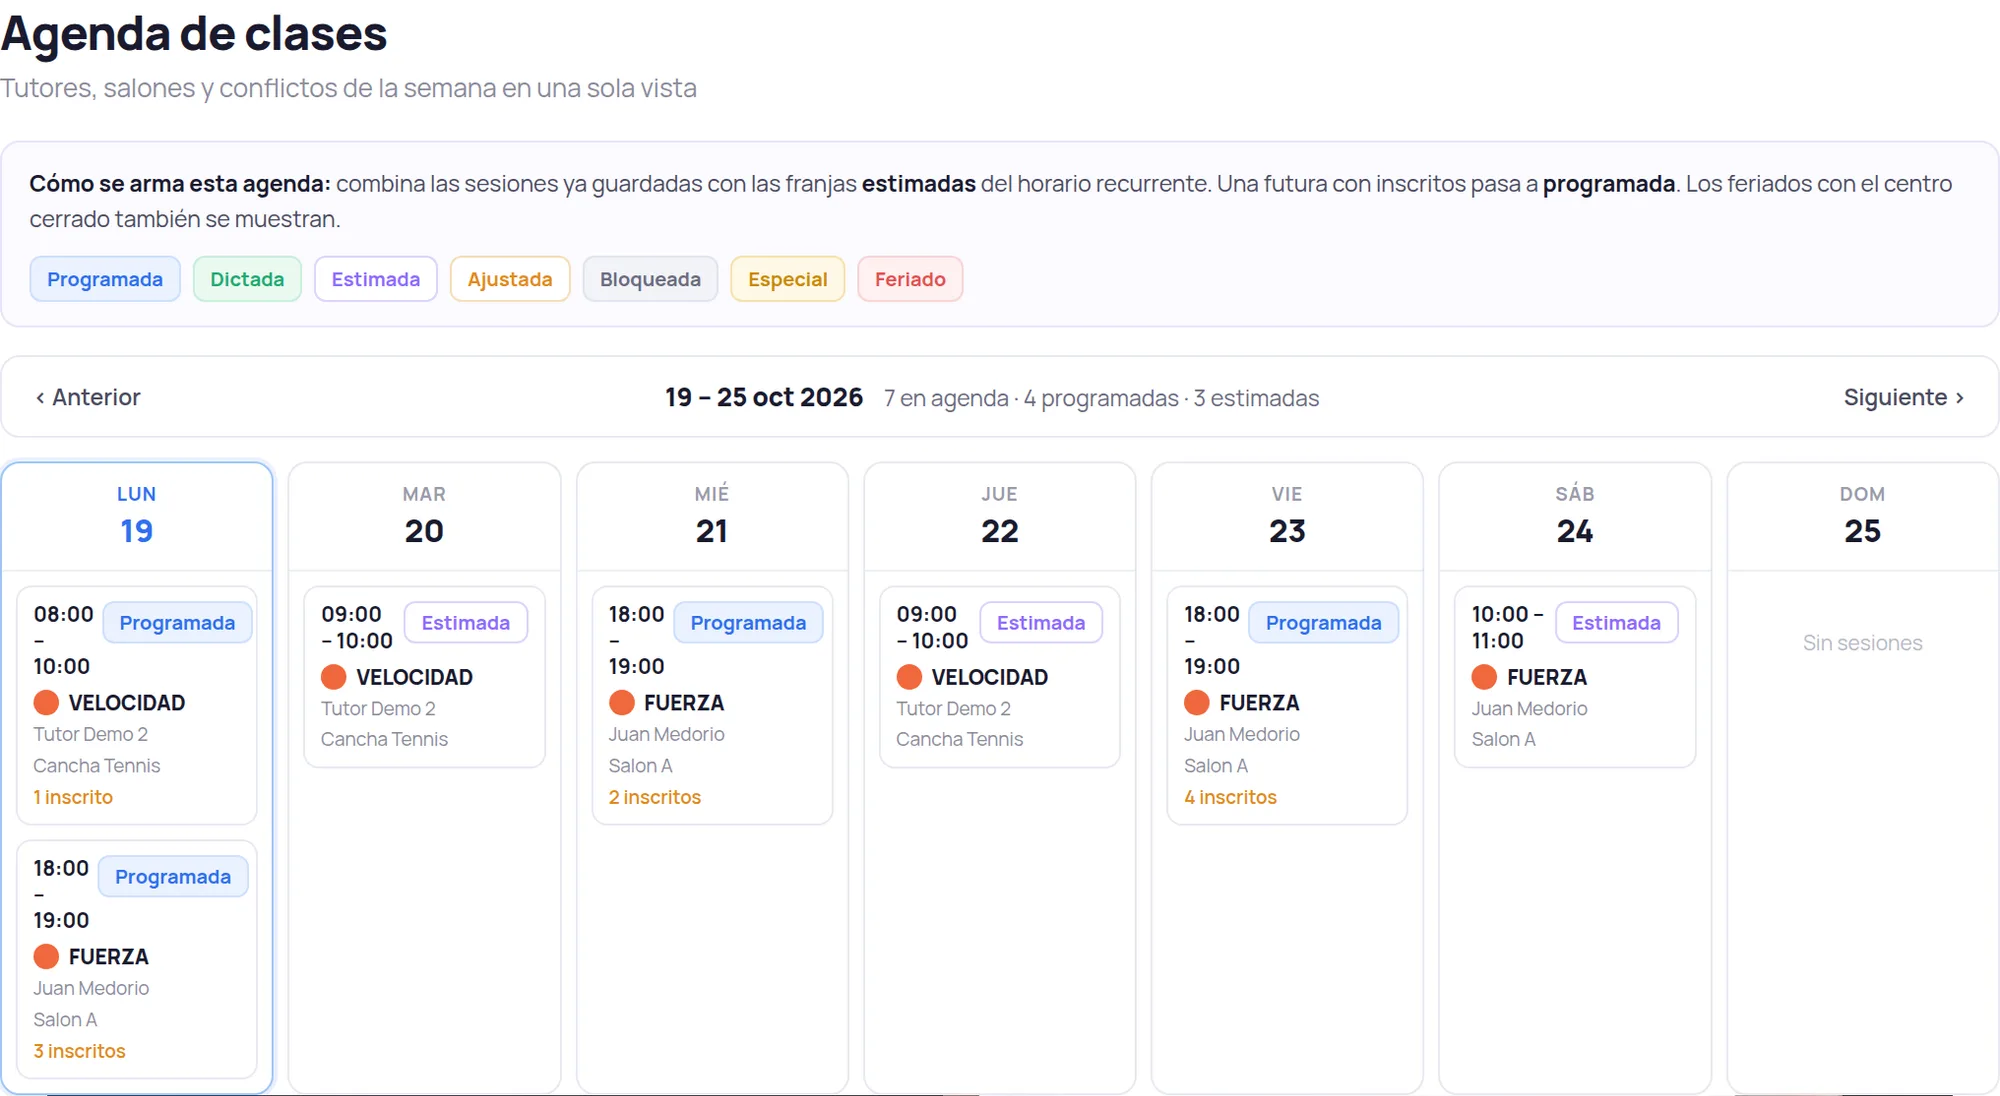This screenshot has width=2000, height=1096.
Task: Select the MAR 20 day header
Action: (424, 516)
